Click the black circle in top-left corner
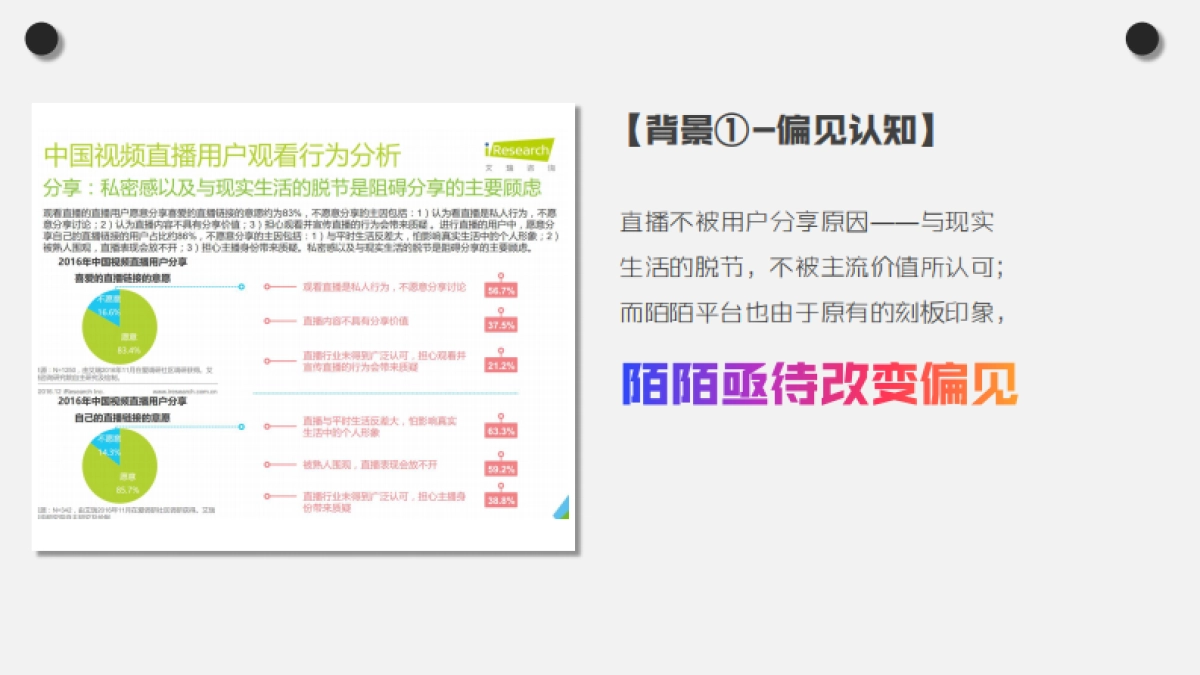The width and height of the screenshot is (1200, 675). 41,38
